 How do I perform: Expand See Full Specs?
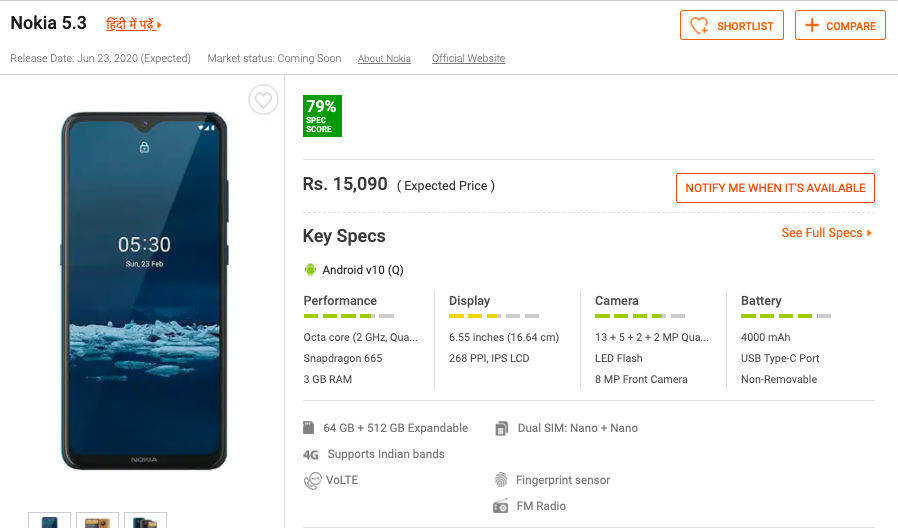(826, 233)
